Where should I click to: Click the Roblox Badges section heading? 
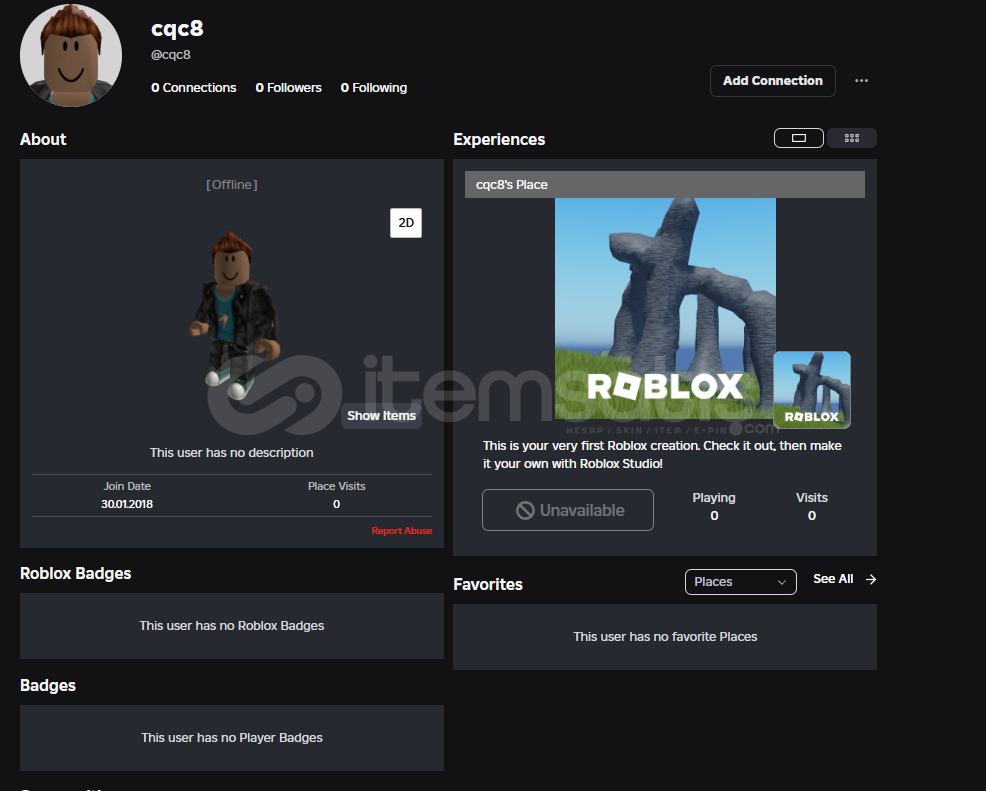75,573
